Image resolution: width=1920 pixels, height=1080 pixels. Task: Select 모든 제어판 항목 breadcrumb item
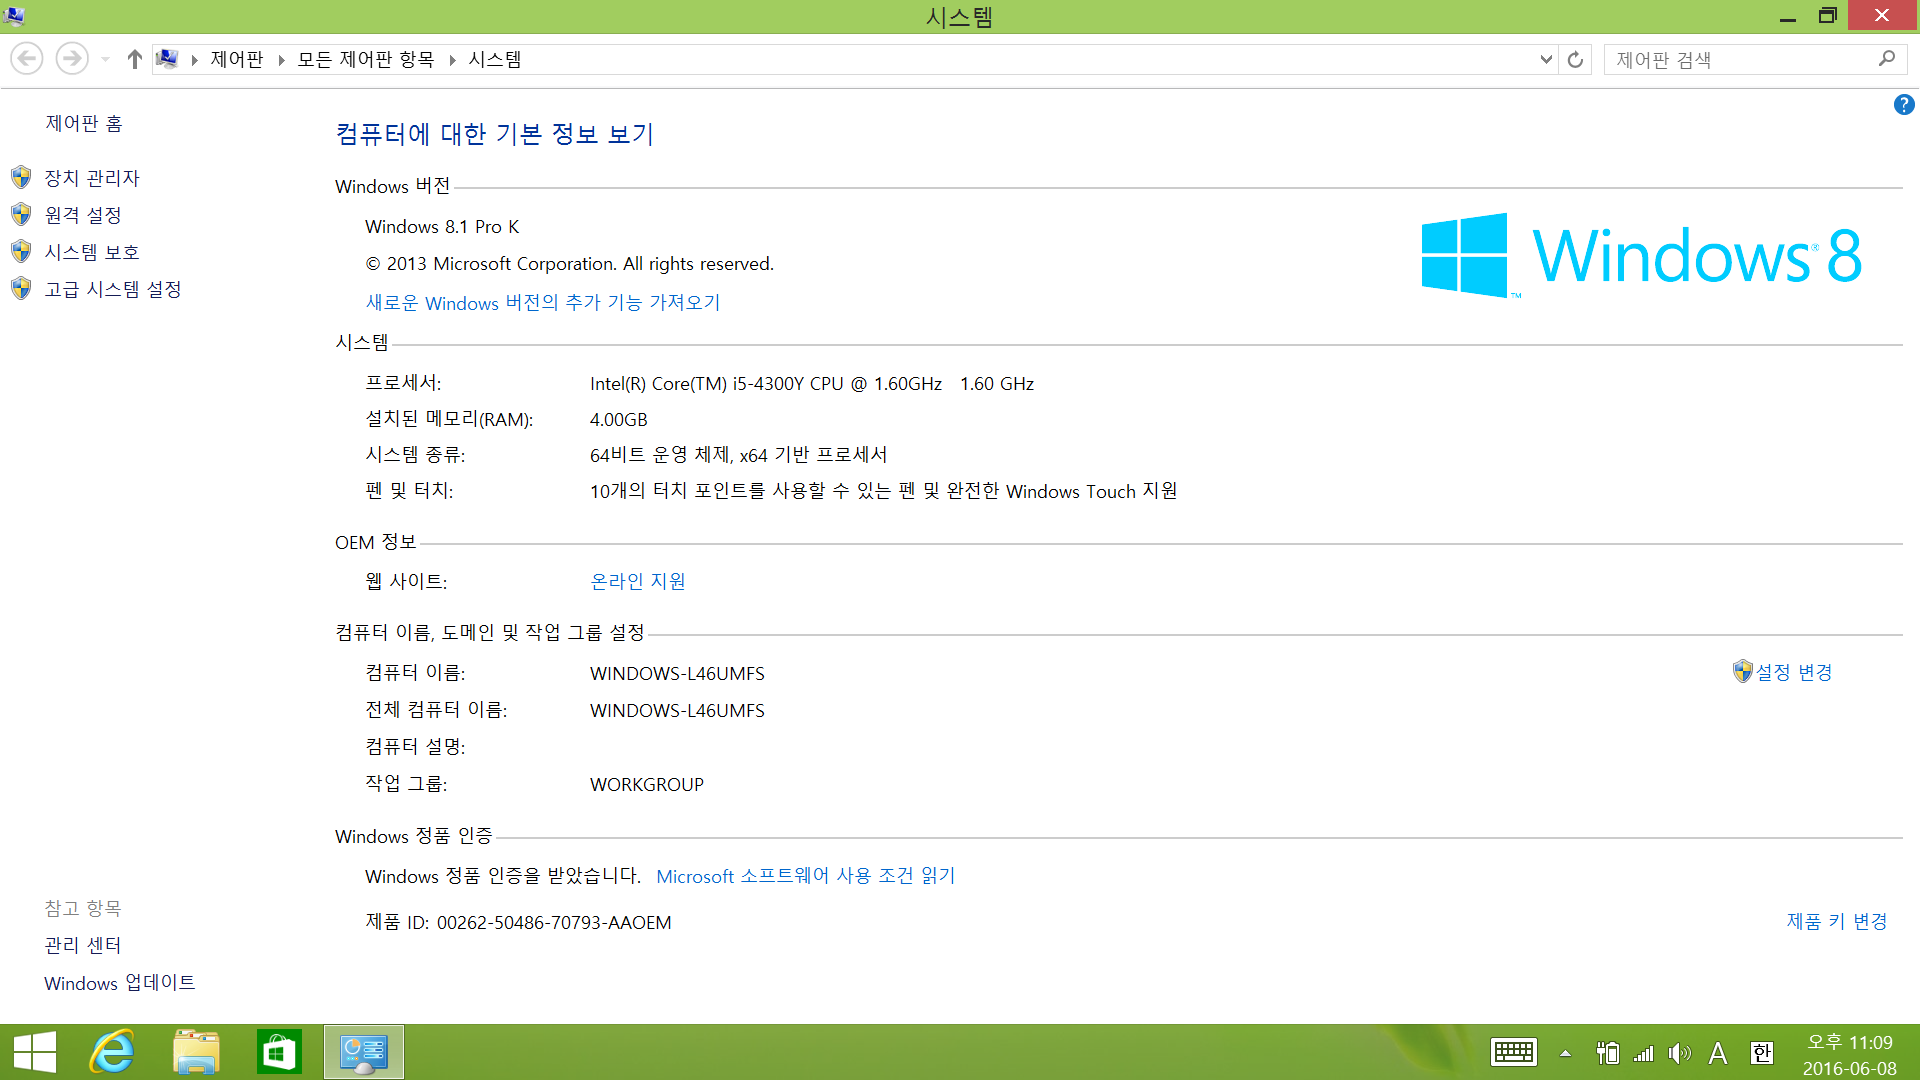coord(365,60)
